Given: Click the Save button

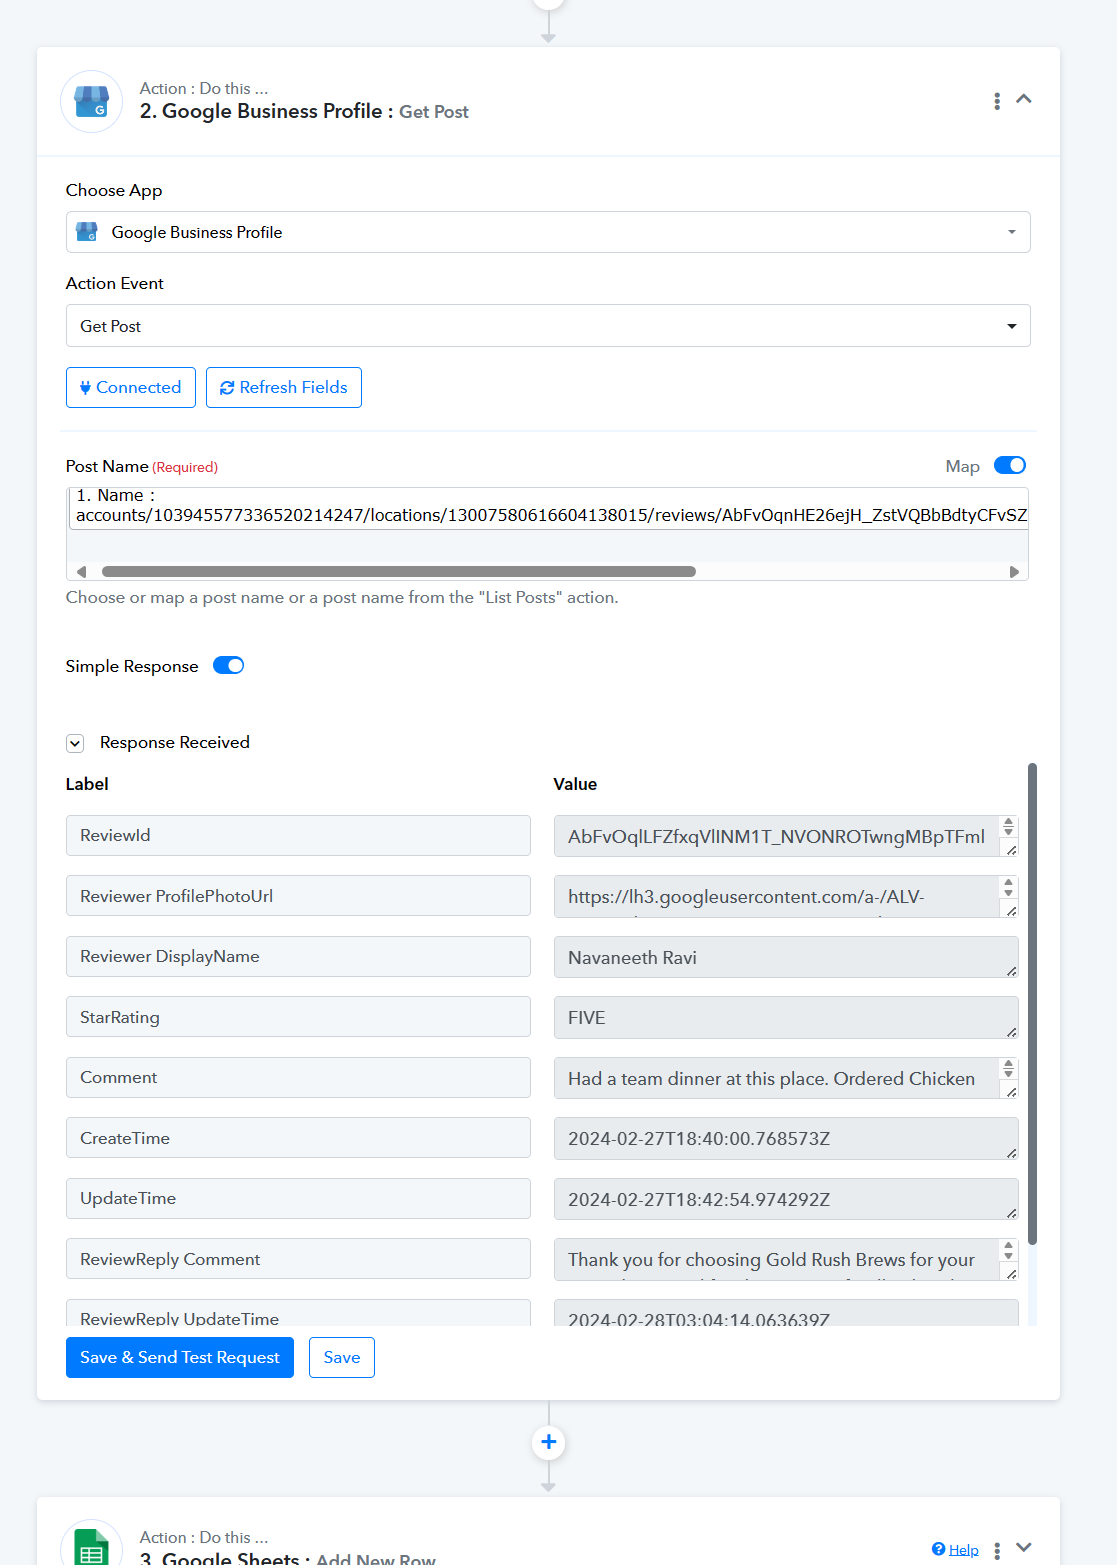Looking at the screenshot, I should click(342, 1357).
